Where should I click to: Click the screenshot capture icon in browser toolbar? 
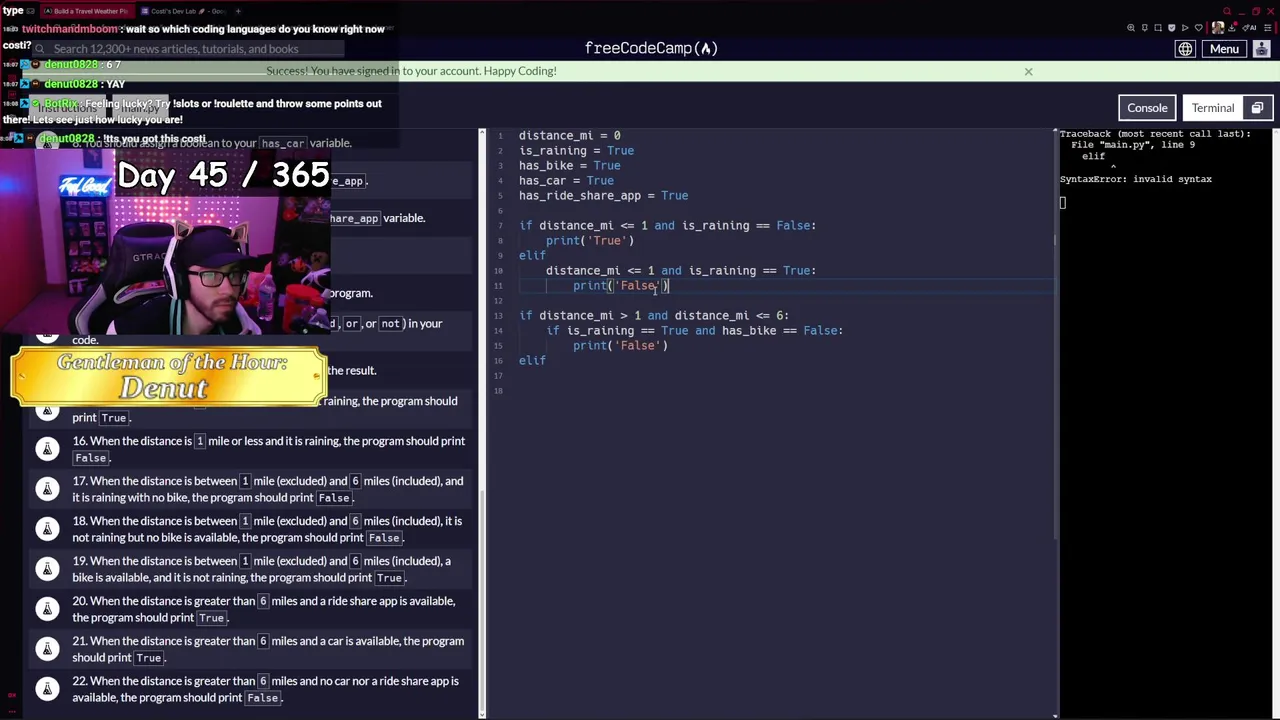coord(1158,28)
